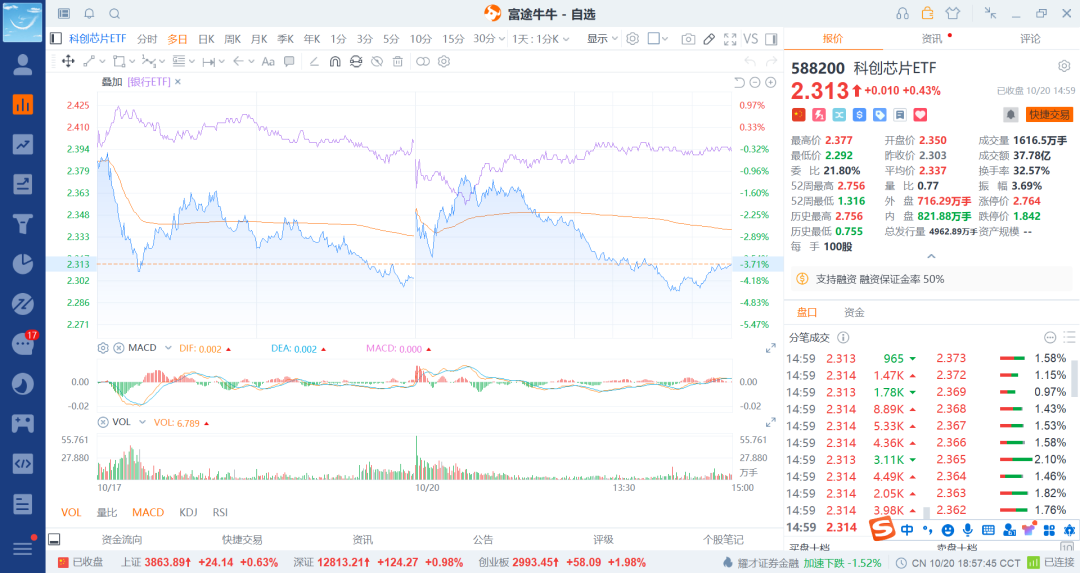Viewport: 1080px width, 573px height.
Task: Hide drawings with crossed-eye icon
Action: (x=377, y=61)
